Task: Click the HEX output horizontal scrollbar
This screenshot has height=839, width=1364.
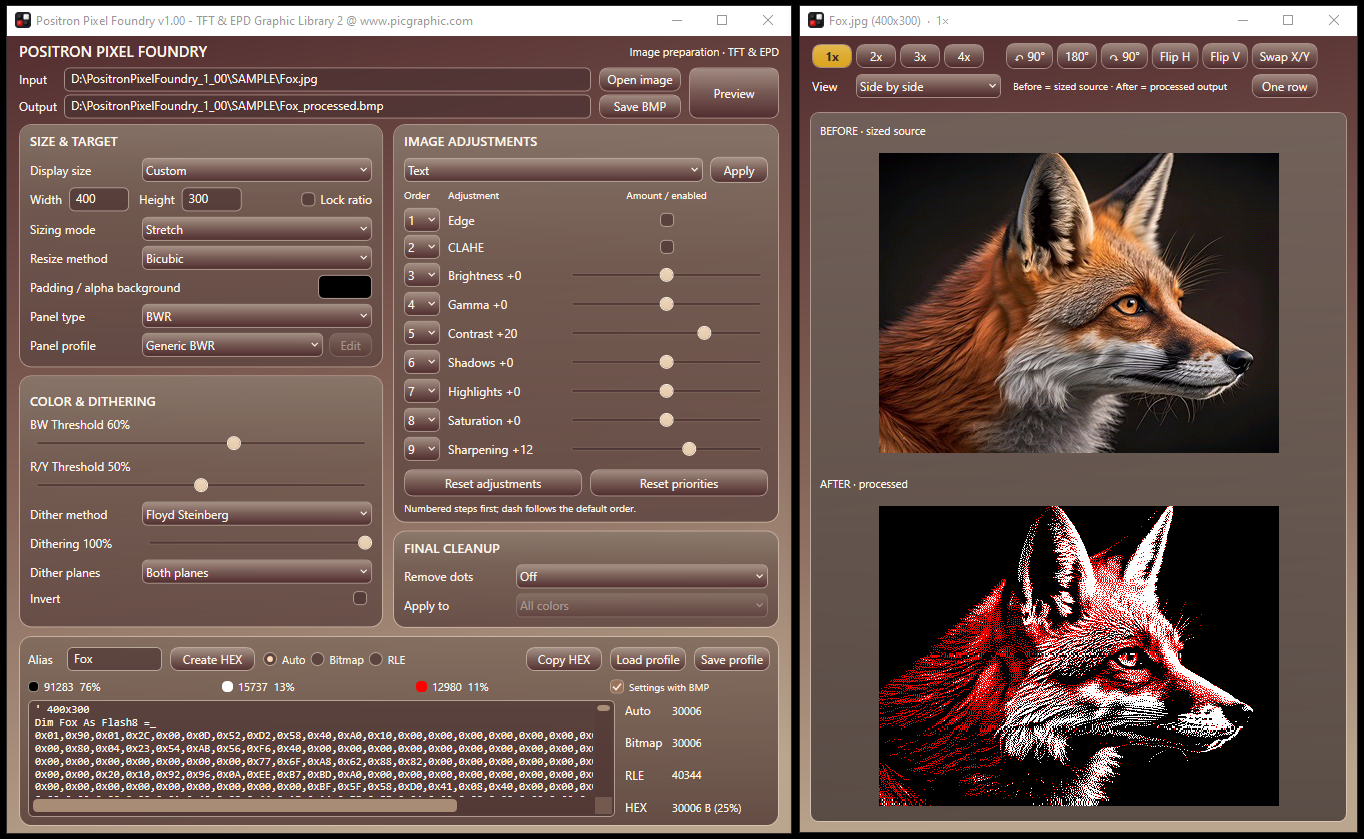Action: pos(245,805)
